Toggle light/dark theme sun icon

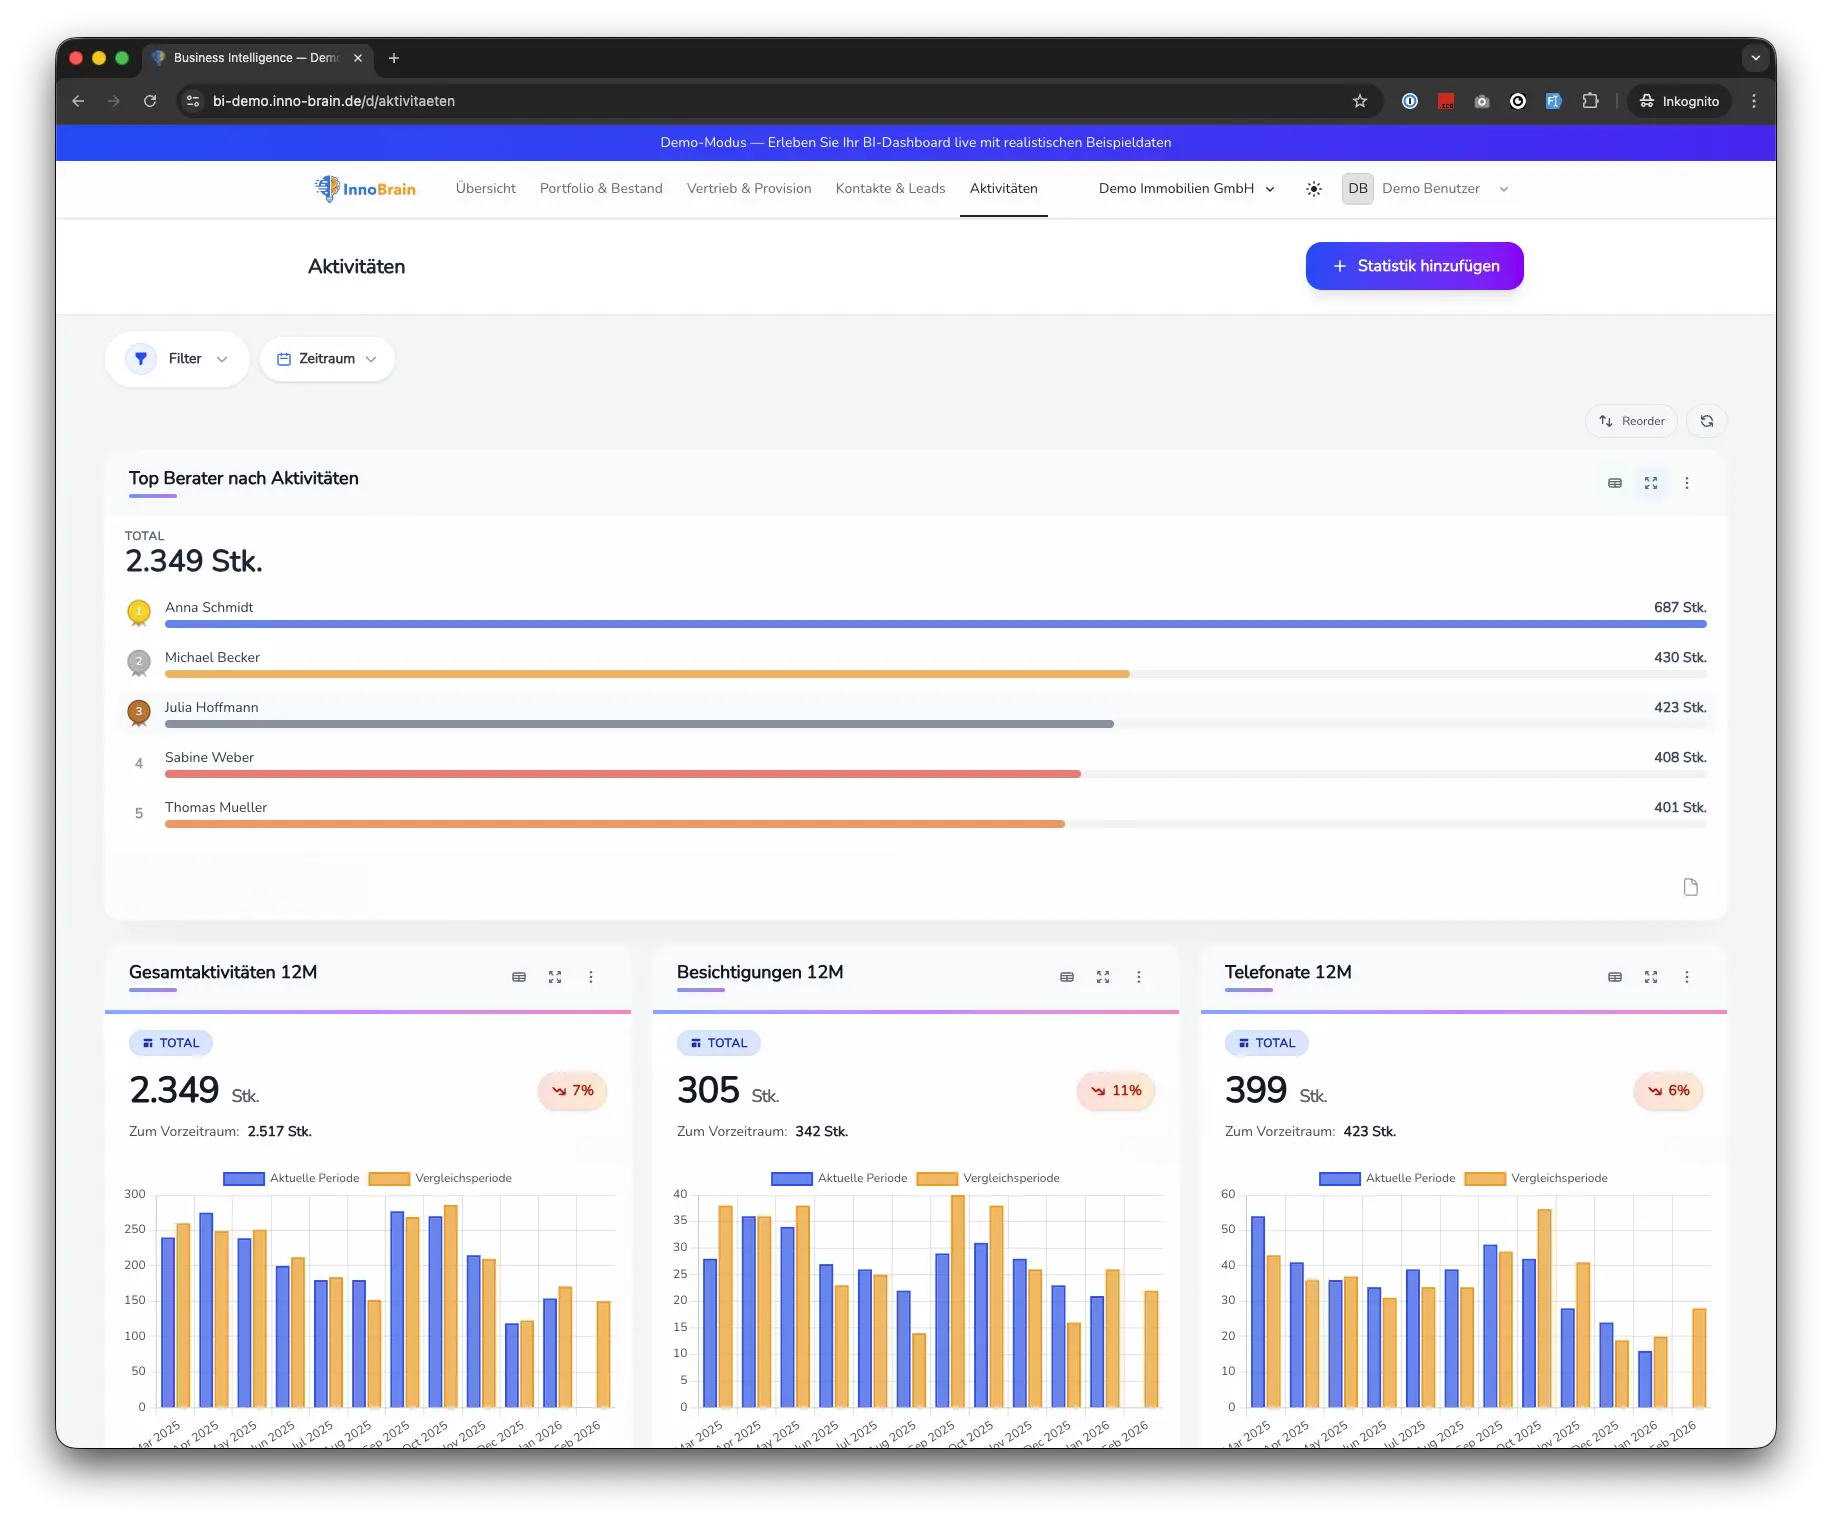1313,189
